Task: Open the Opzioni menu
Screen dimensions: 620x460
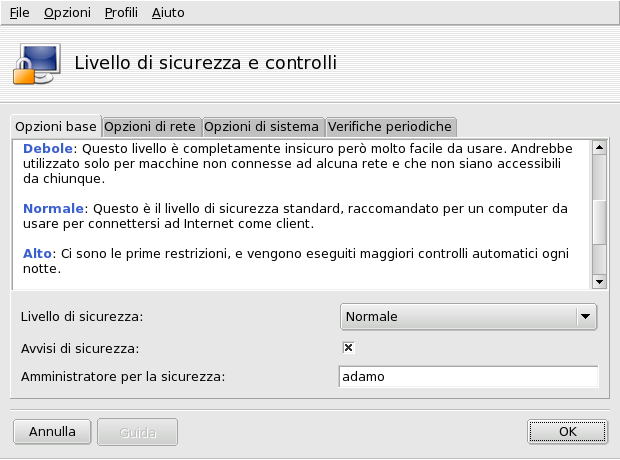Action: tap(67, 13)
